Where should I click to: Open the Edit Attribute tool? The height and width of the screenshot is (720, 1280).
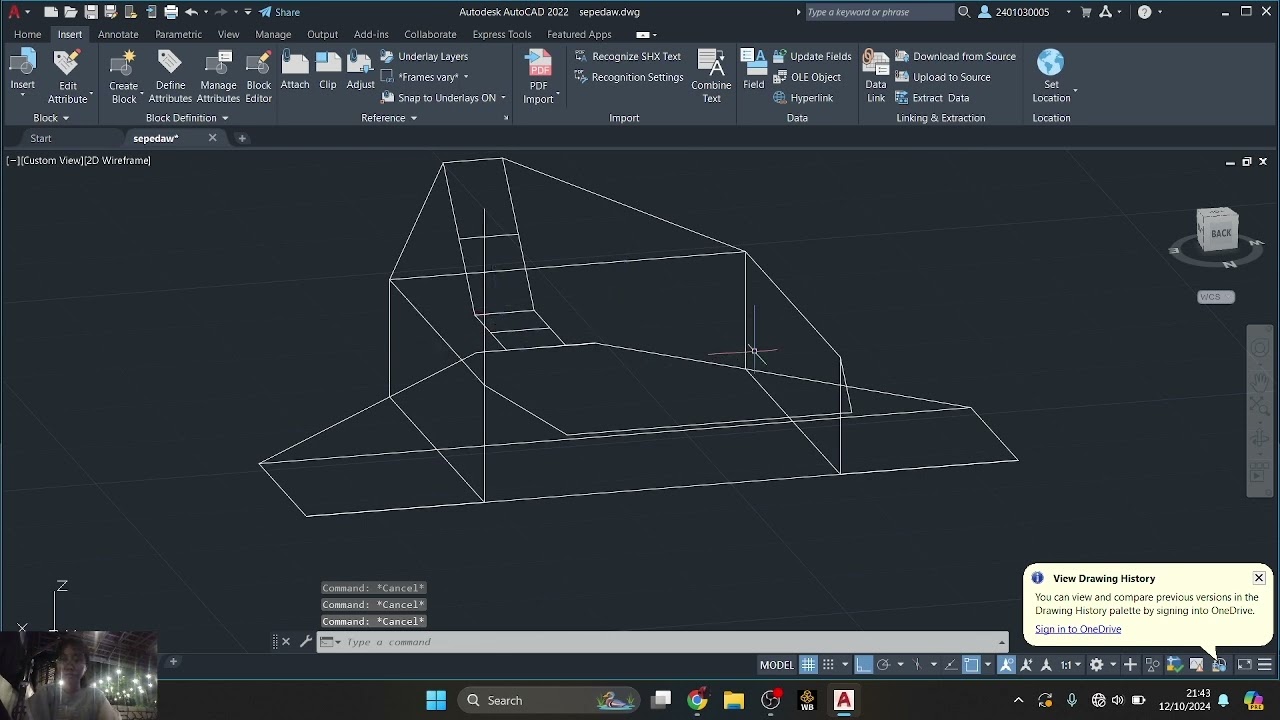(x=67, y=76)
